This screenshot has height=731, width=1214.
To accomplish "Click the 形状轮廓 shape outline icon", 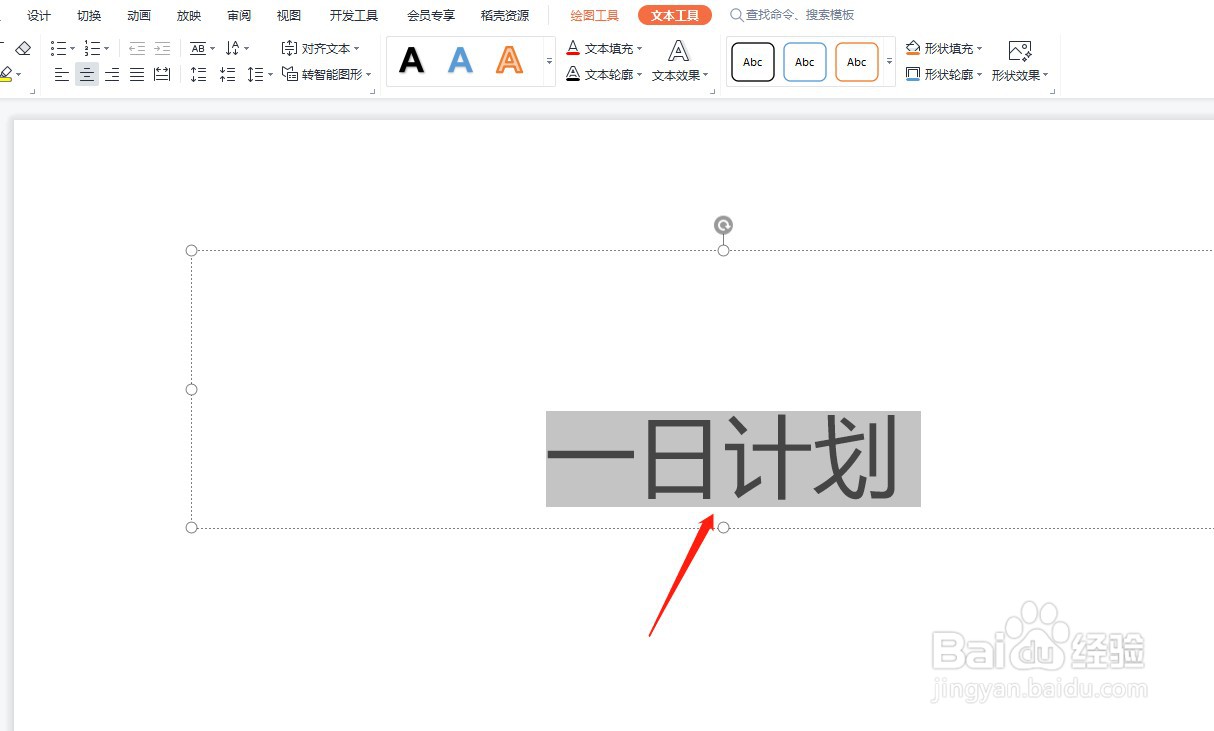I will tap(913, 74).
